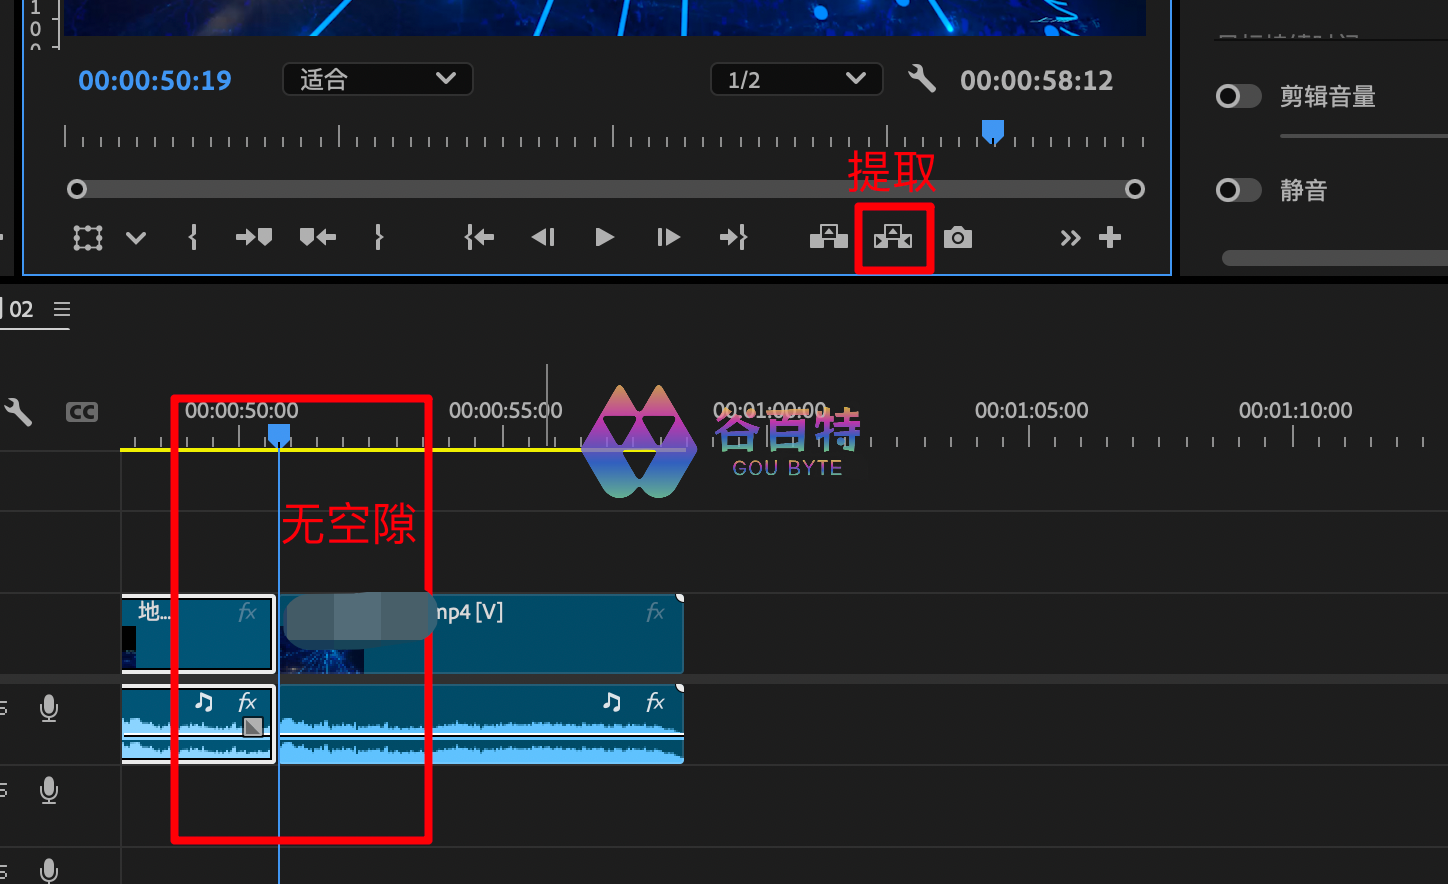Open the sequence 02 panel menu

coord(62,309)
